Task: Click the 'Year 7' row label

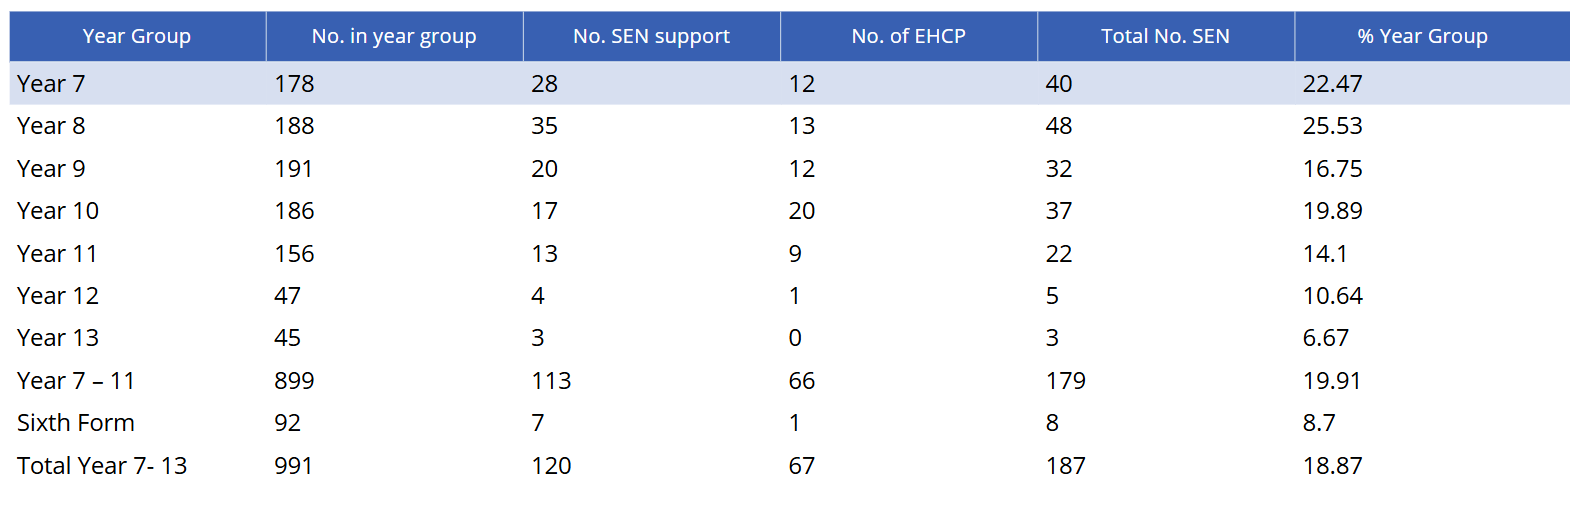Action: (51, 84)
